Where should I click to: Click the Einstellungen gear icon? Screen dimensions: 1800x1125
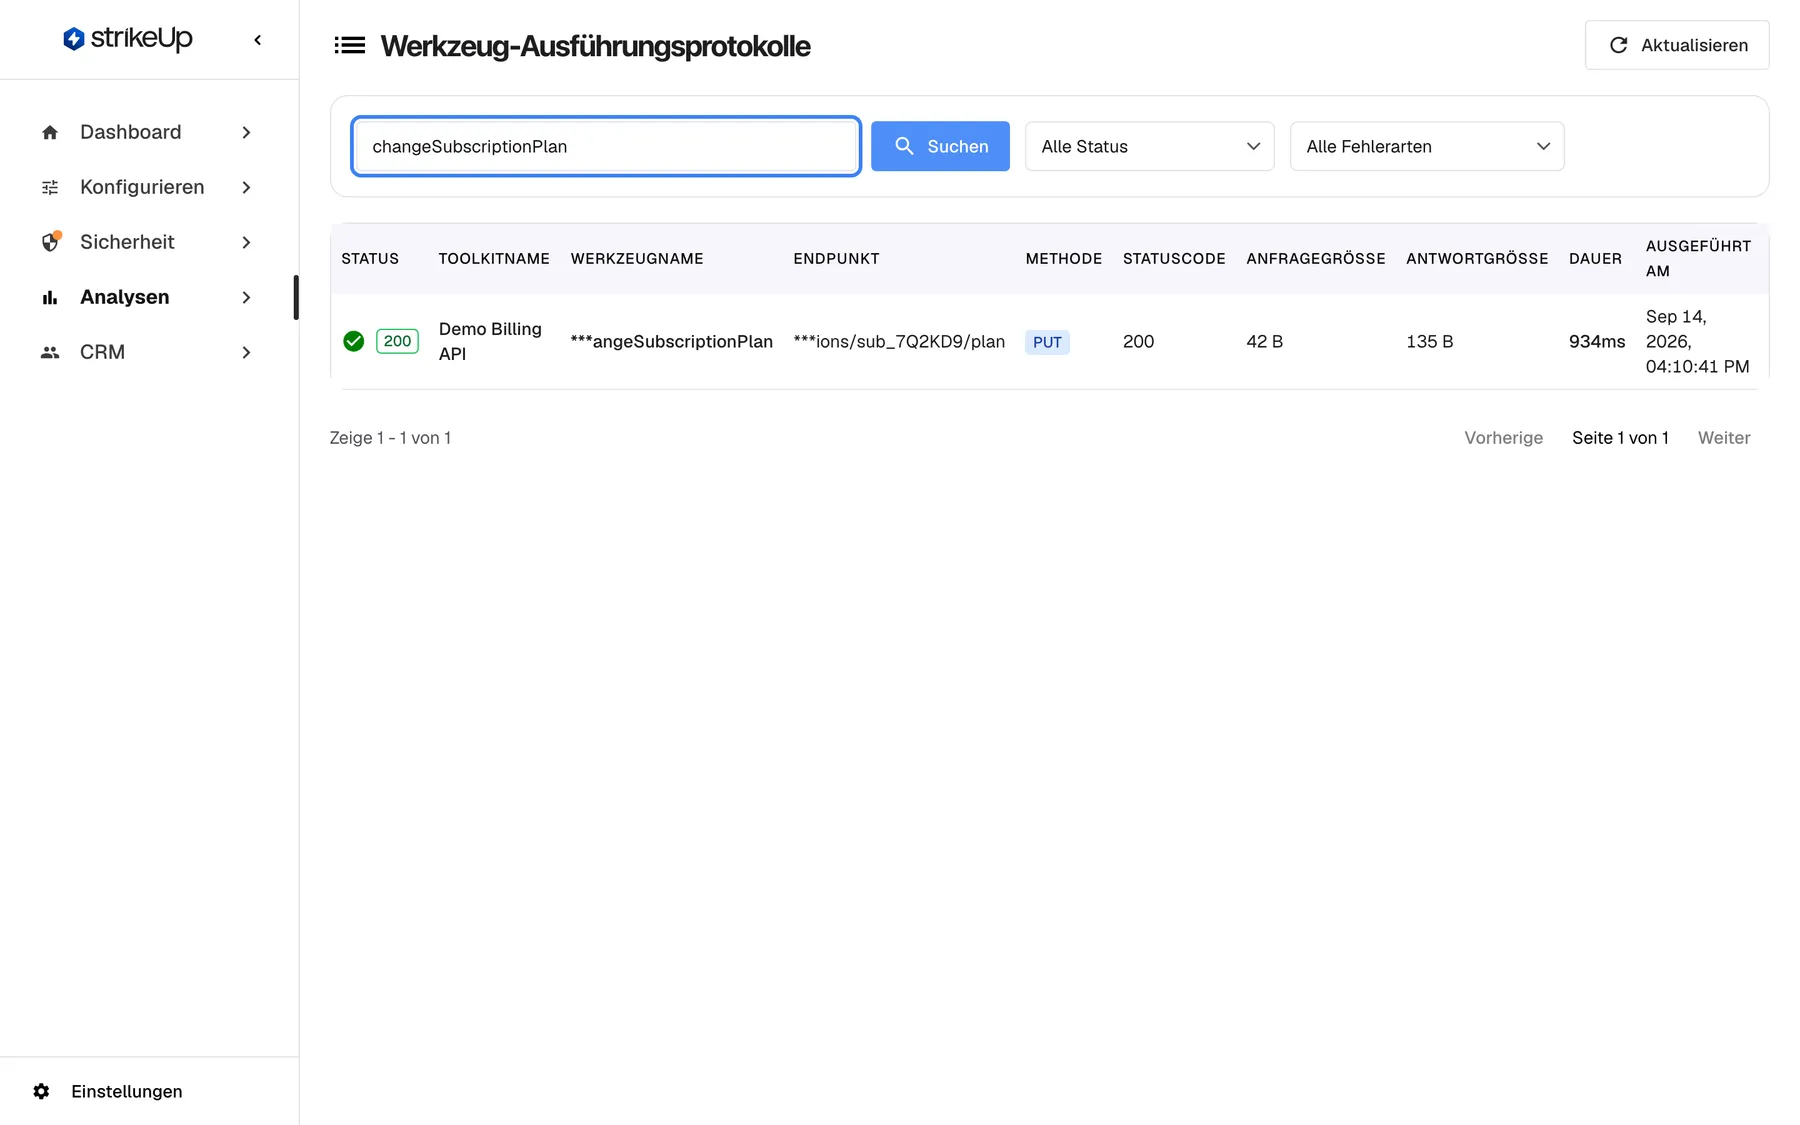pos(41,1091)
